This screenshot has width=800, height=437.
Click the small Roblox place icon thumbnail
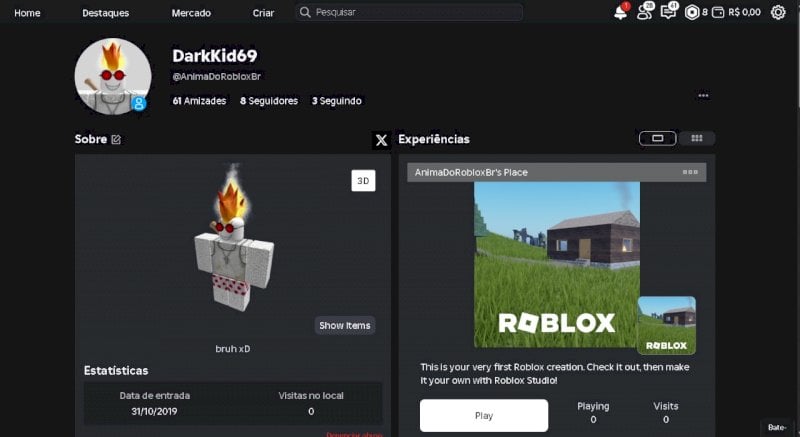(666, 325)
